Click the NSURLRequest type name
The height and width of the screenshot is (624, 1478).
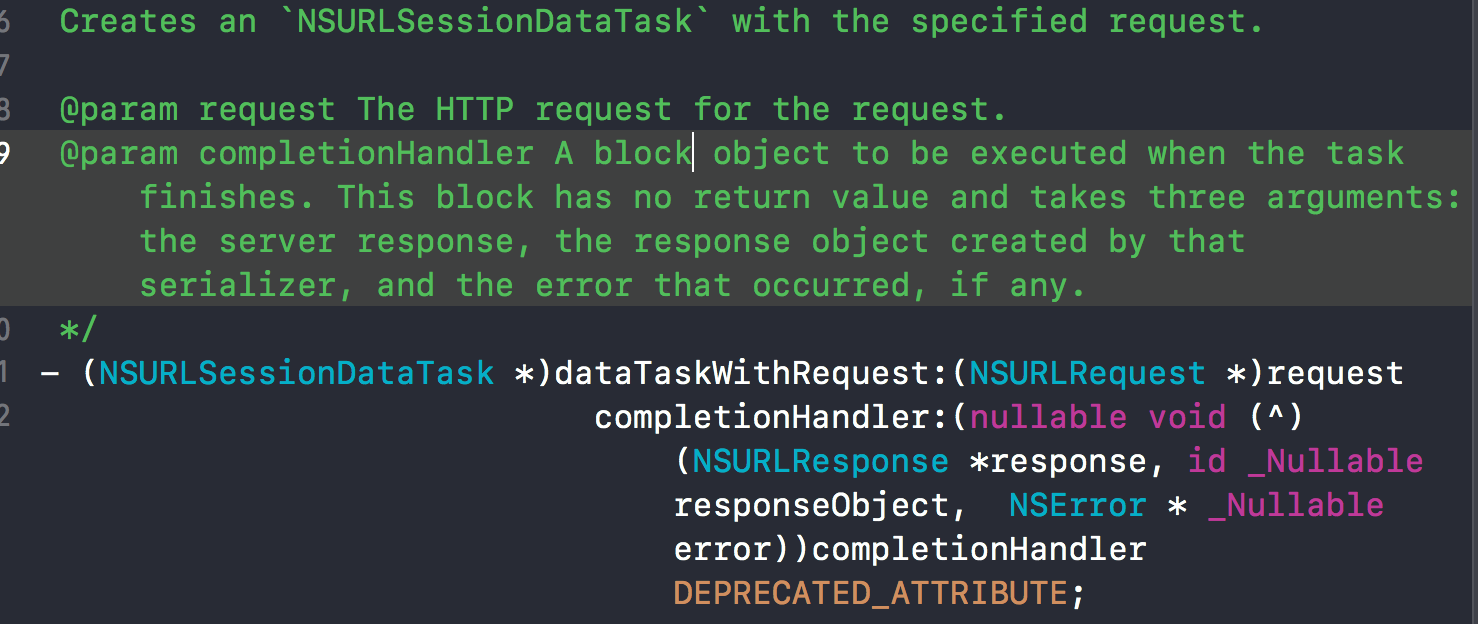click(1087, 373)
